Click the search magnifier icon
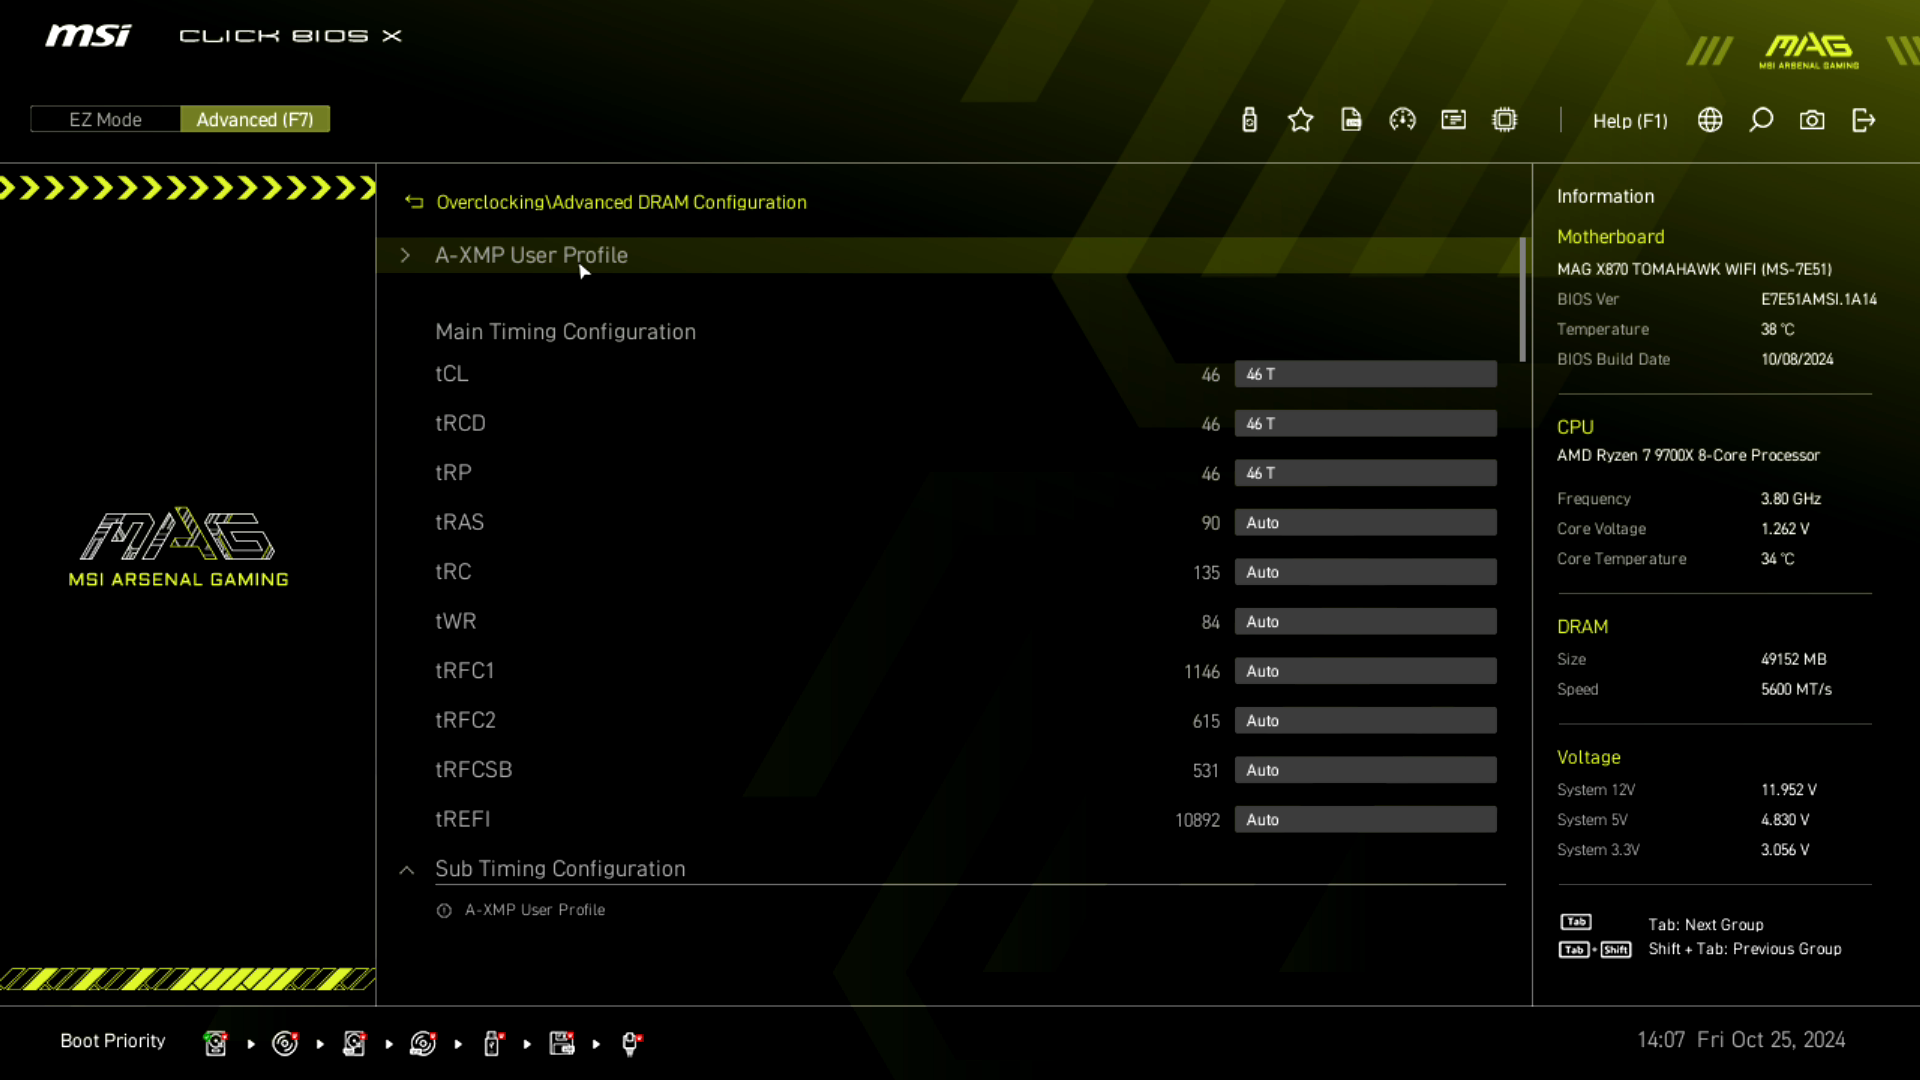The width and height of the screenshot is (1920, 1080). coord(1761,120)
